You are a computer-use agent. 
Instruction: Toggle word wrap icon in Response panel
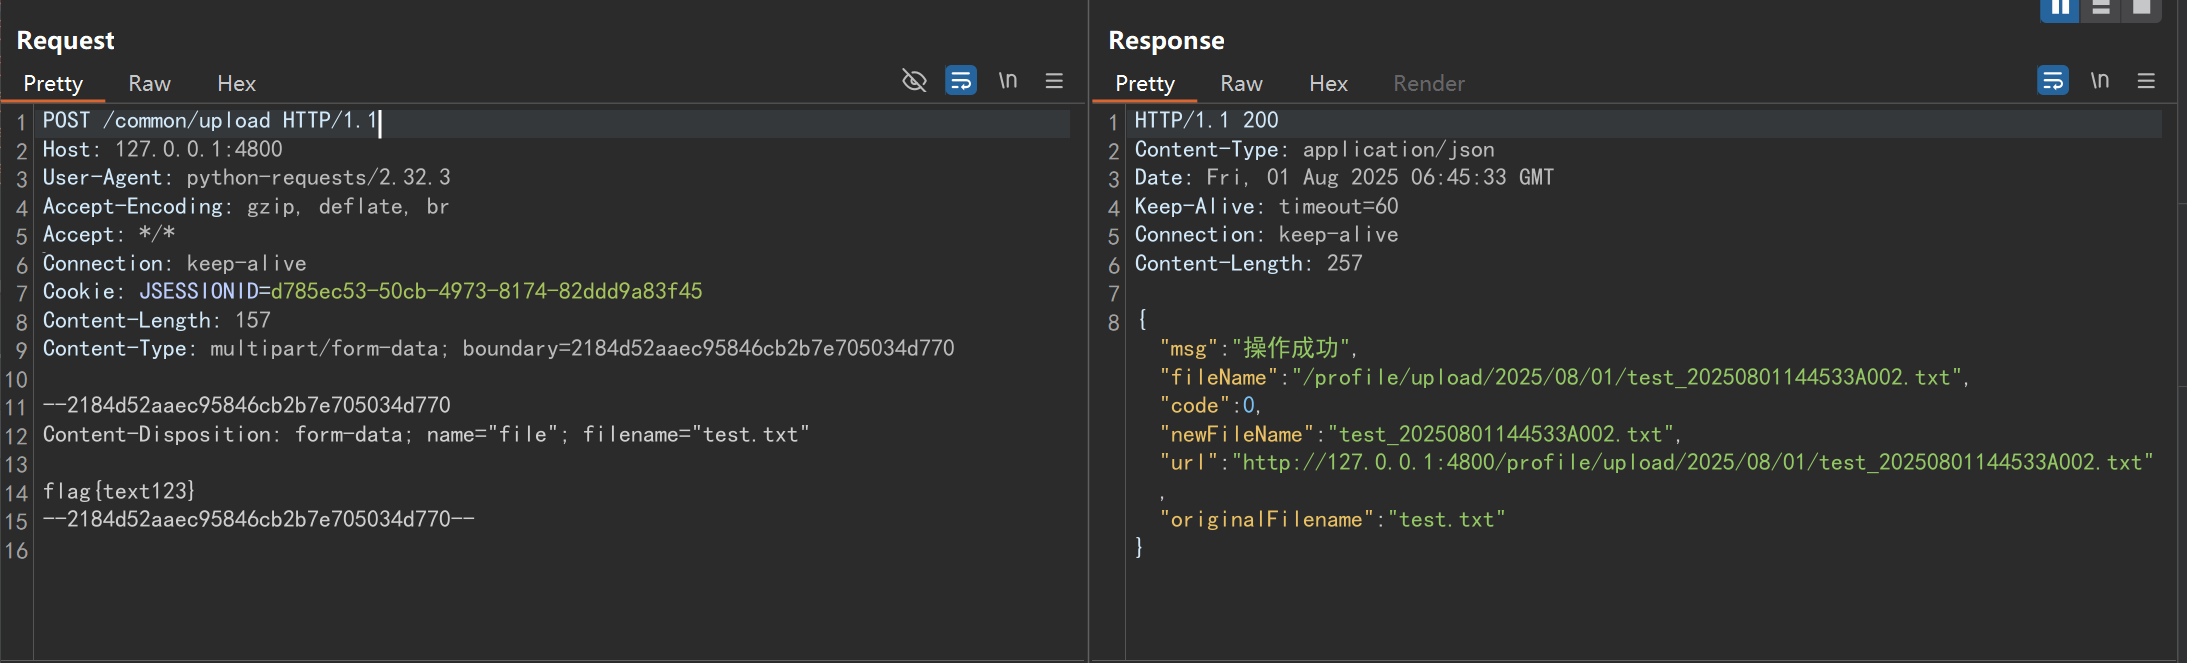point(2053,80)
